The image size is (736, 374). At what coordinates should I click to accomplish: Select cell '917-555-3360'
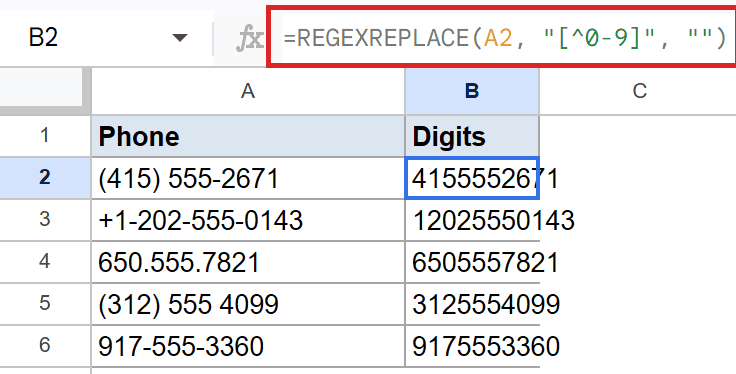point(248,346)
